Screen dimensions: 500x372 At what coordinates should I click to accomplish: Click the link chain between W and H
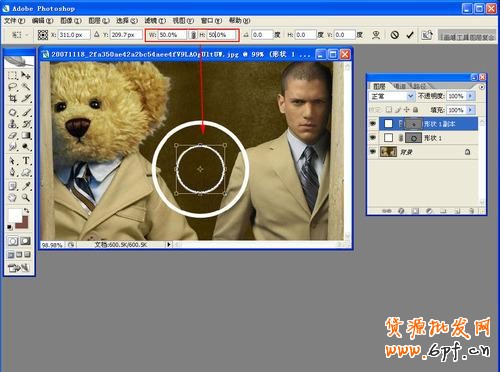click(x=193, y=35)
